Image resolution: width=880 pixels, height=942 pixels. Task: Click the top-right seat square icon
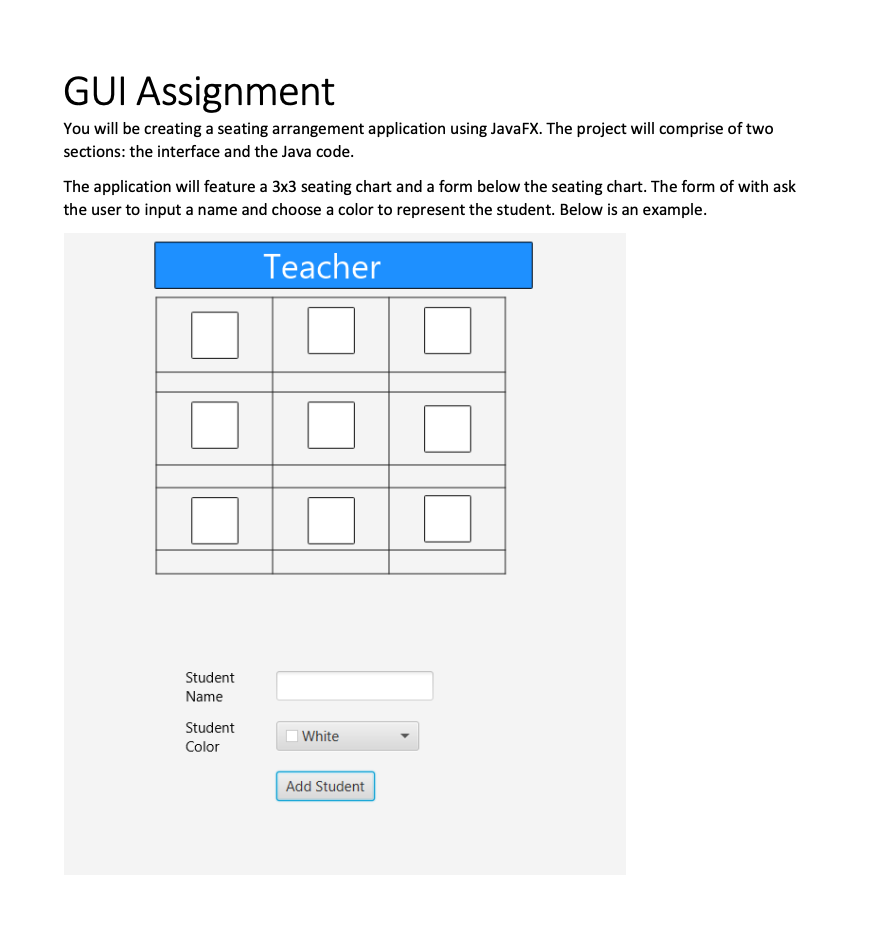click(x=447, y=330)
